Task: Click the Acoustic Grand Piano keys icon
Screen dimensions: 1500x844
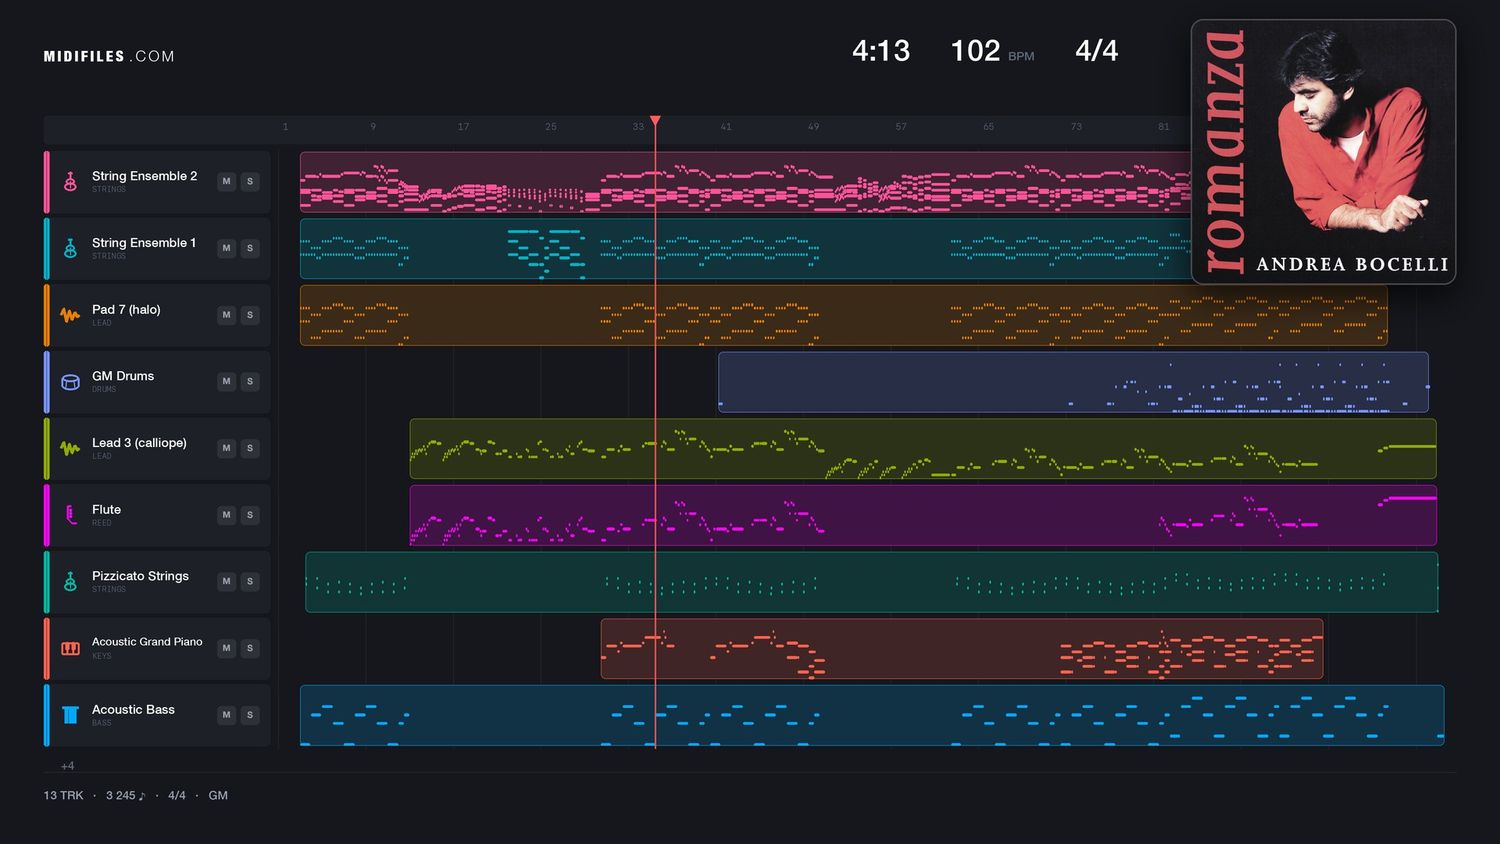Action: tap(70, 648)
